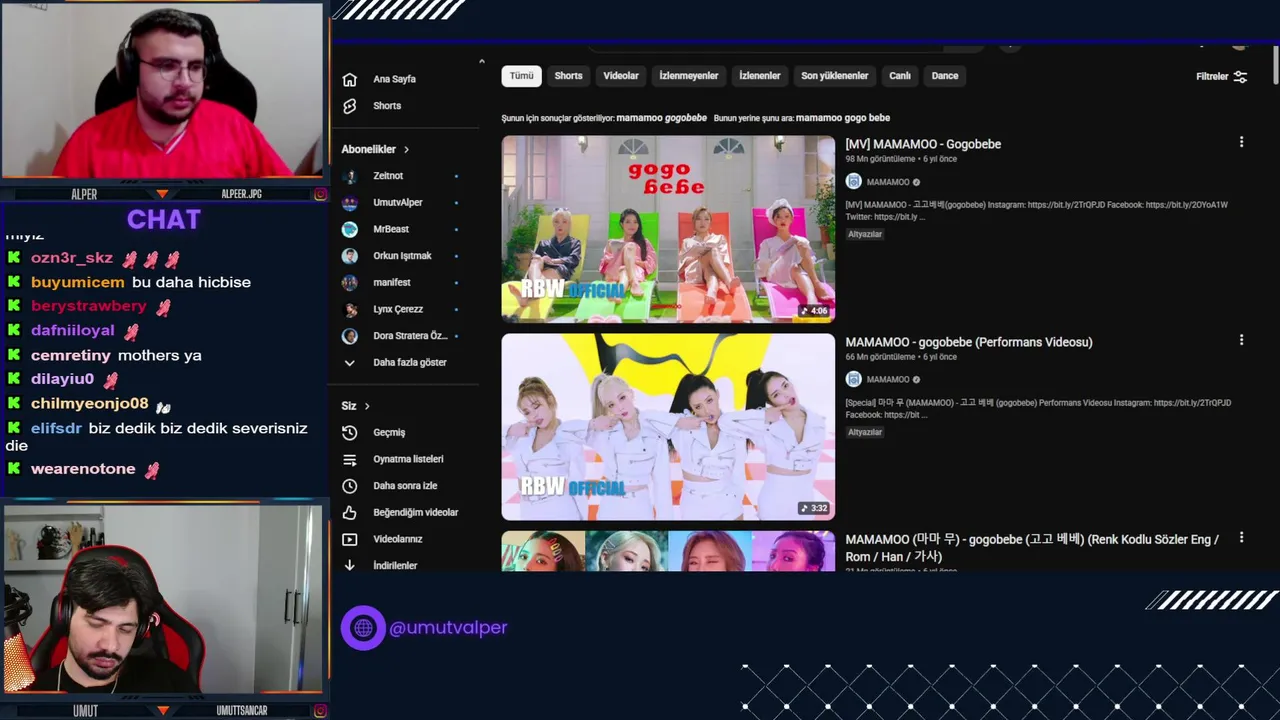Screen dimensions: 1280x720
Task: Click 98 Mn görüntüleme view count
Action: pyautogui.click(x=881, y=159)
